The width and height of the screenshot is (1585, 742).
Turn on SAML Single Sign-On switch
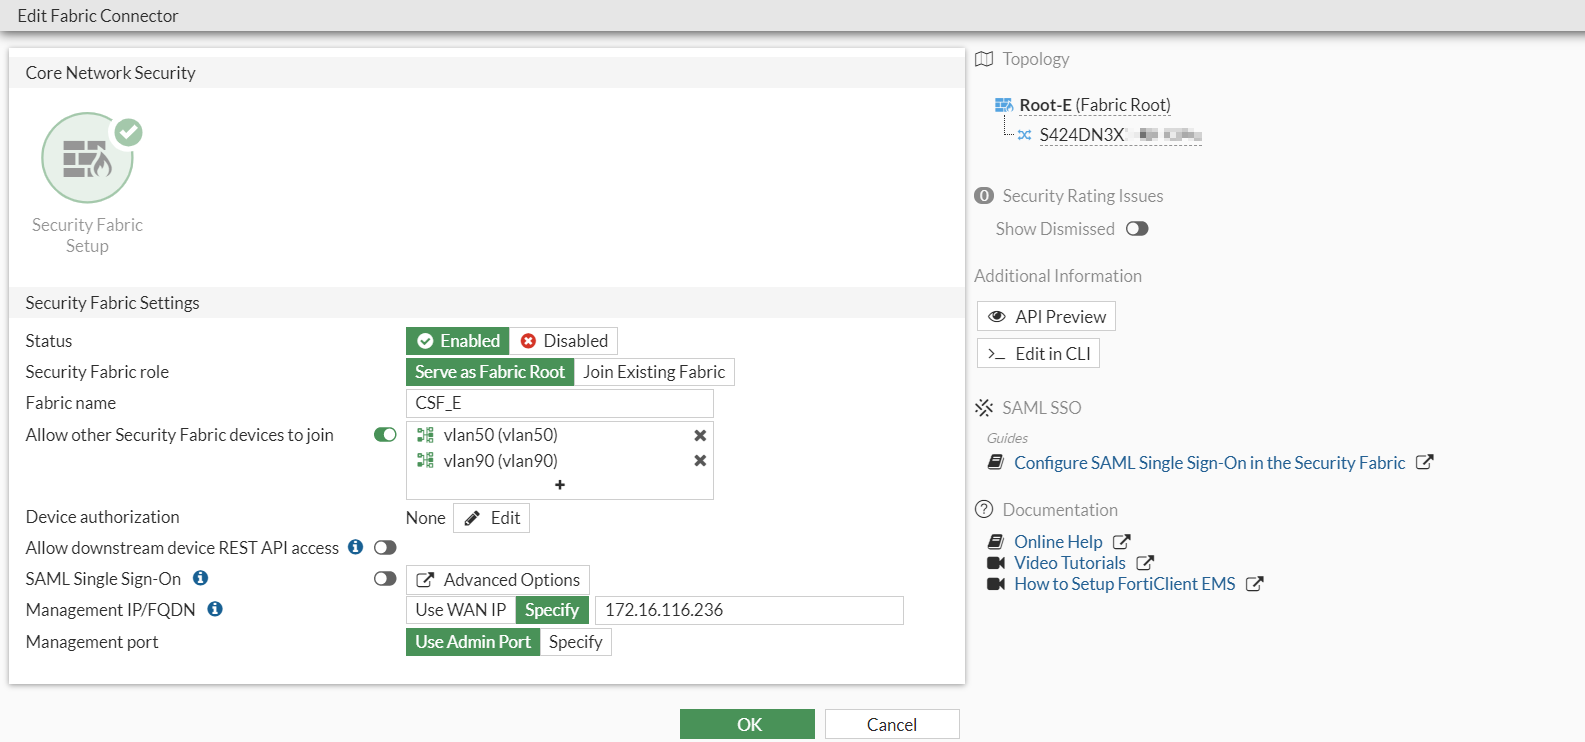(385, 579)
